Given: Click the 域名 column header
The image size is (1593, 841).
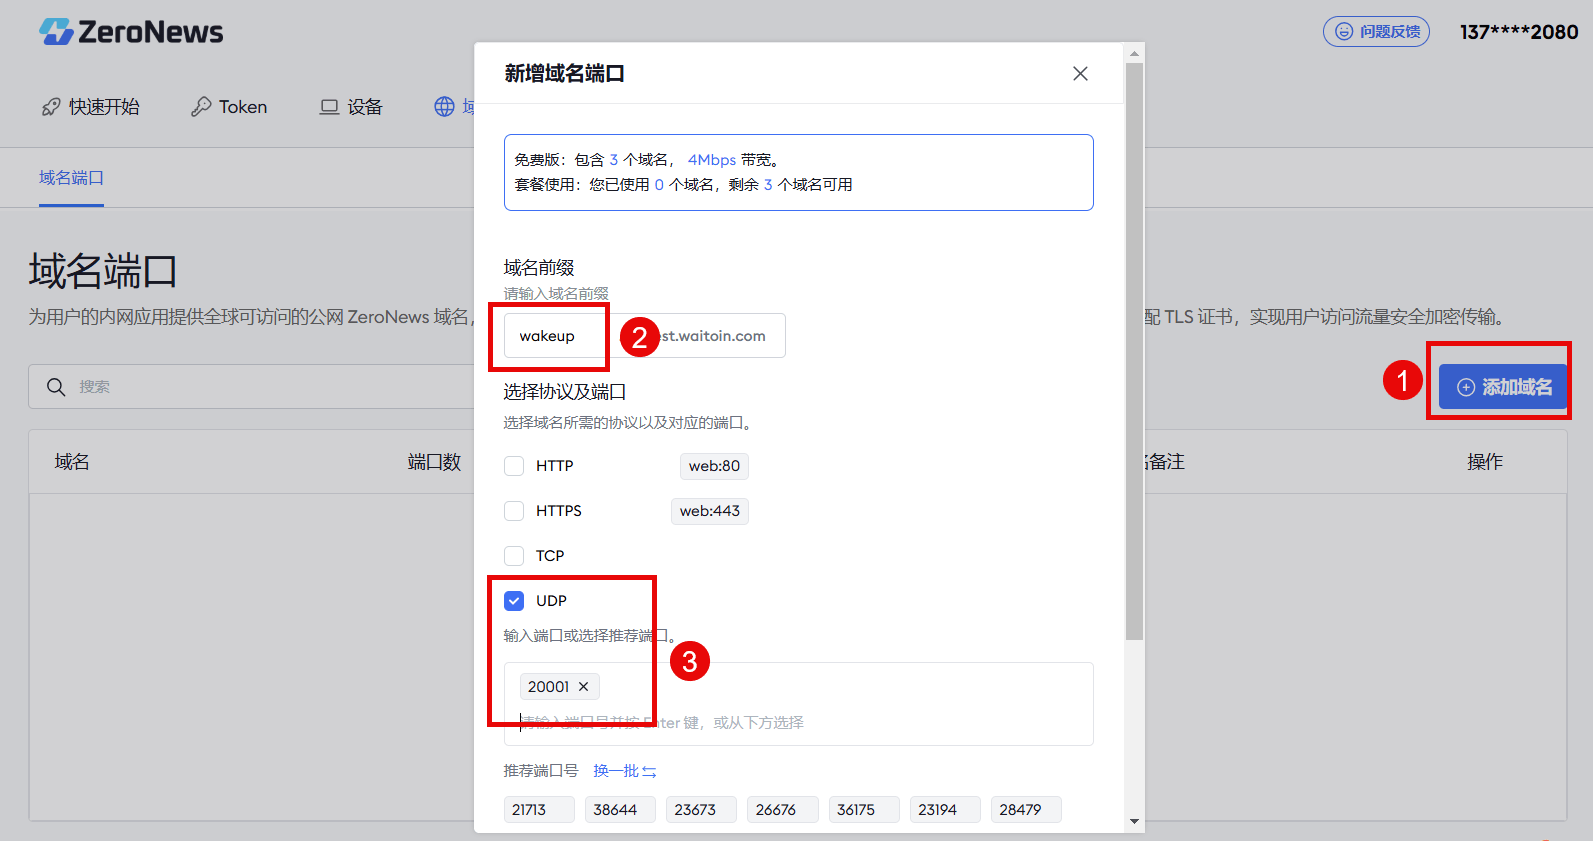Looking at the screenshot, I should 72,462.
